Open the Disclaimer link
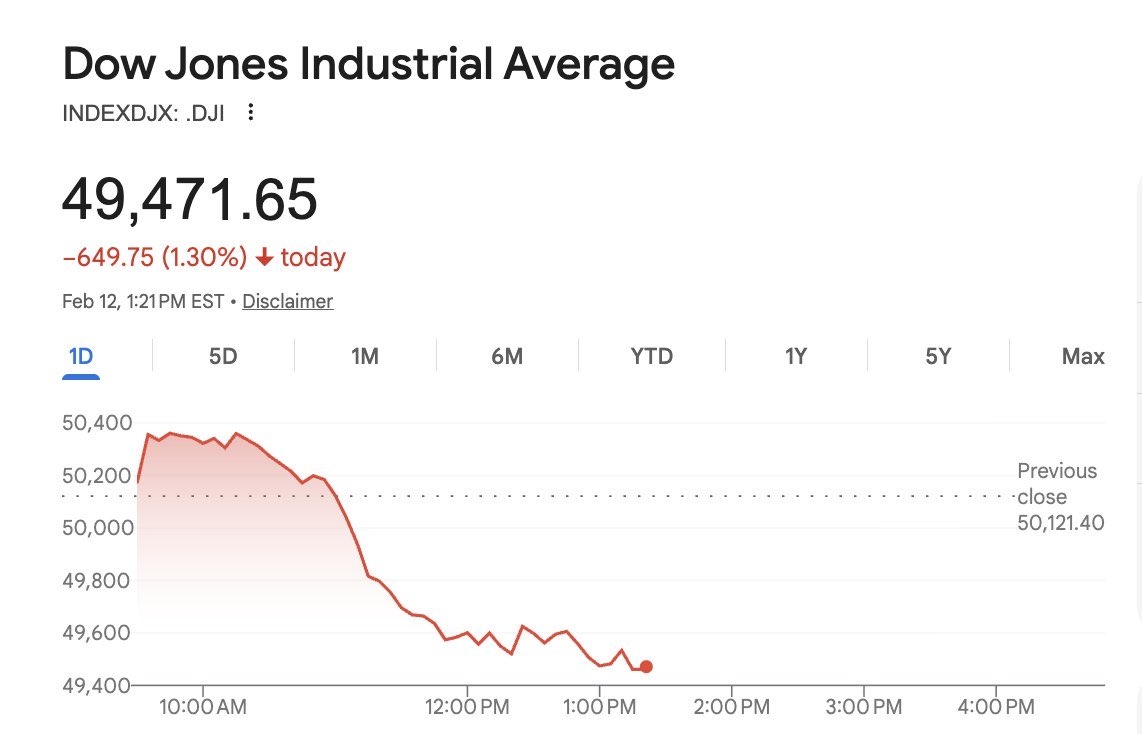 (288, 301)
